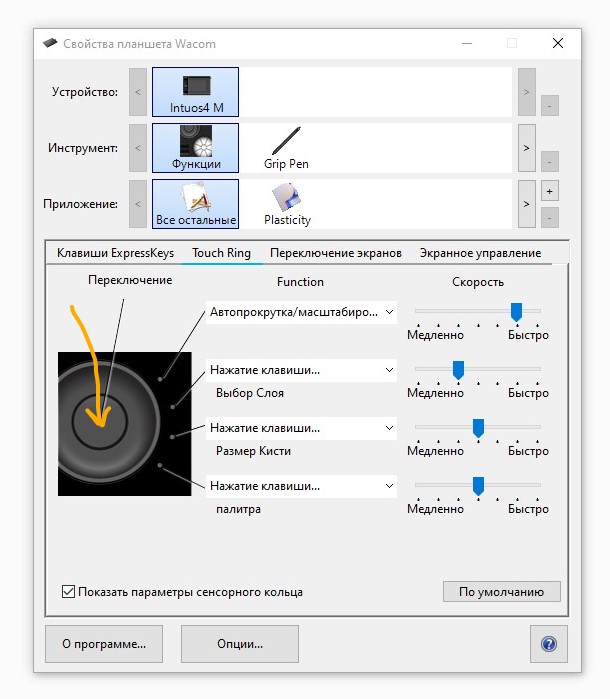
Task: Switch to the Клавиши ExpressKeys tab
Action: tap(115, 253)
